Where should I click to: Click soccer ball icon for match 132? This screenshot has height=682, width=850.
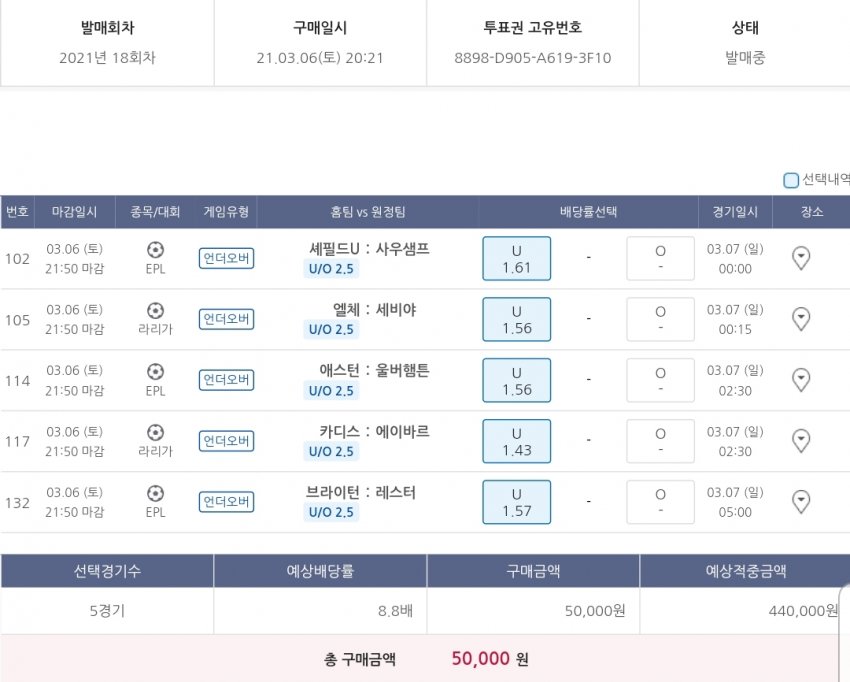click(155, 493)
